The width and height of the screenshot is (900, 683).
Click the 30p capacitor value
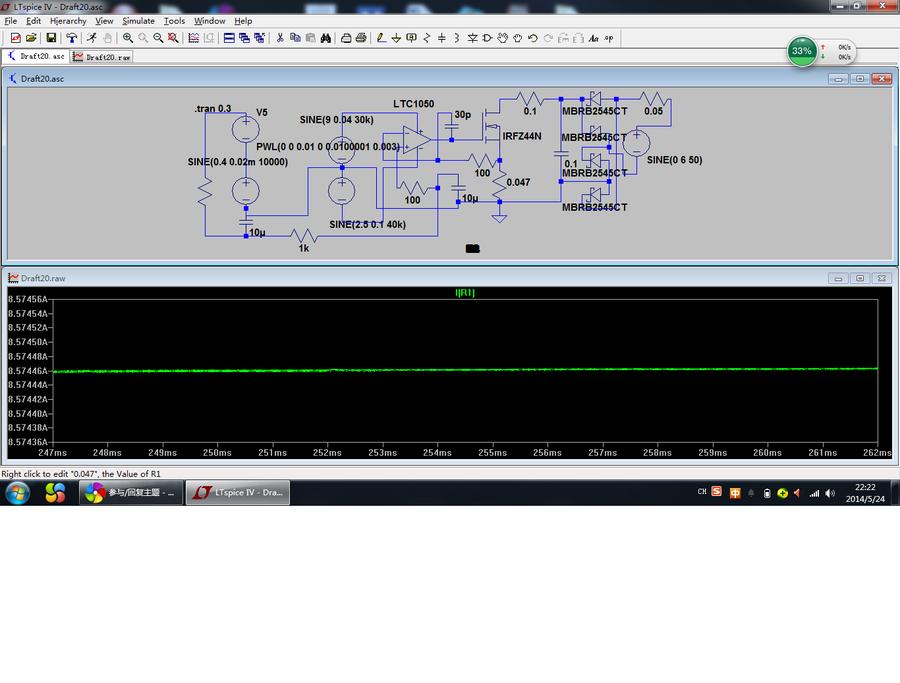click(x=463, y=115)
